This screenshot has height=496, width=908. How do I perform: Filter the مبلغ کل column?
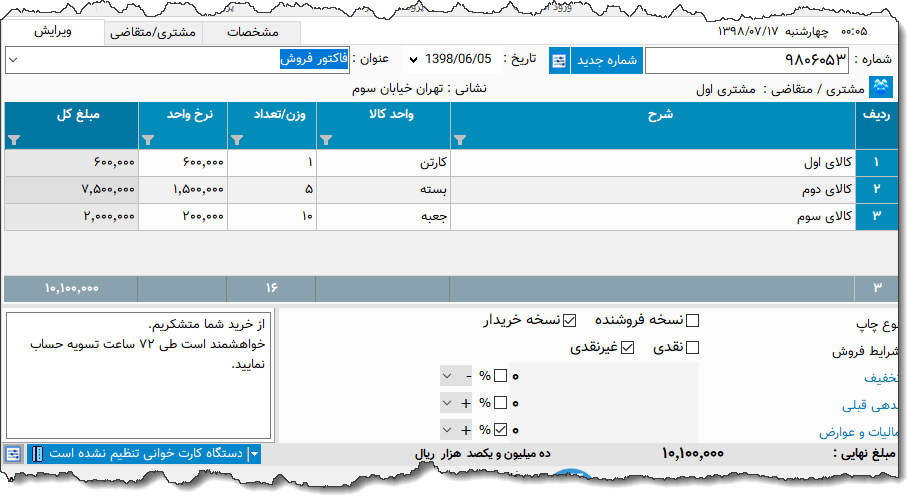pos(14,140)
